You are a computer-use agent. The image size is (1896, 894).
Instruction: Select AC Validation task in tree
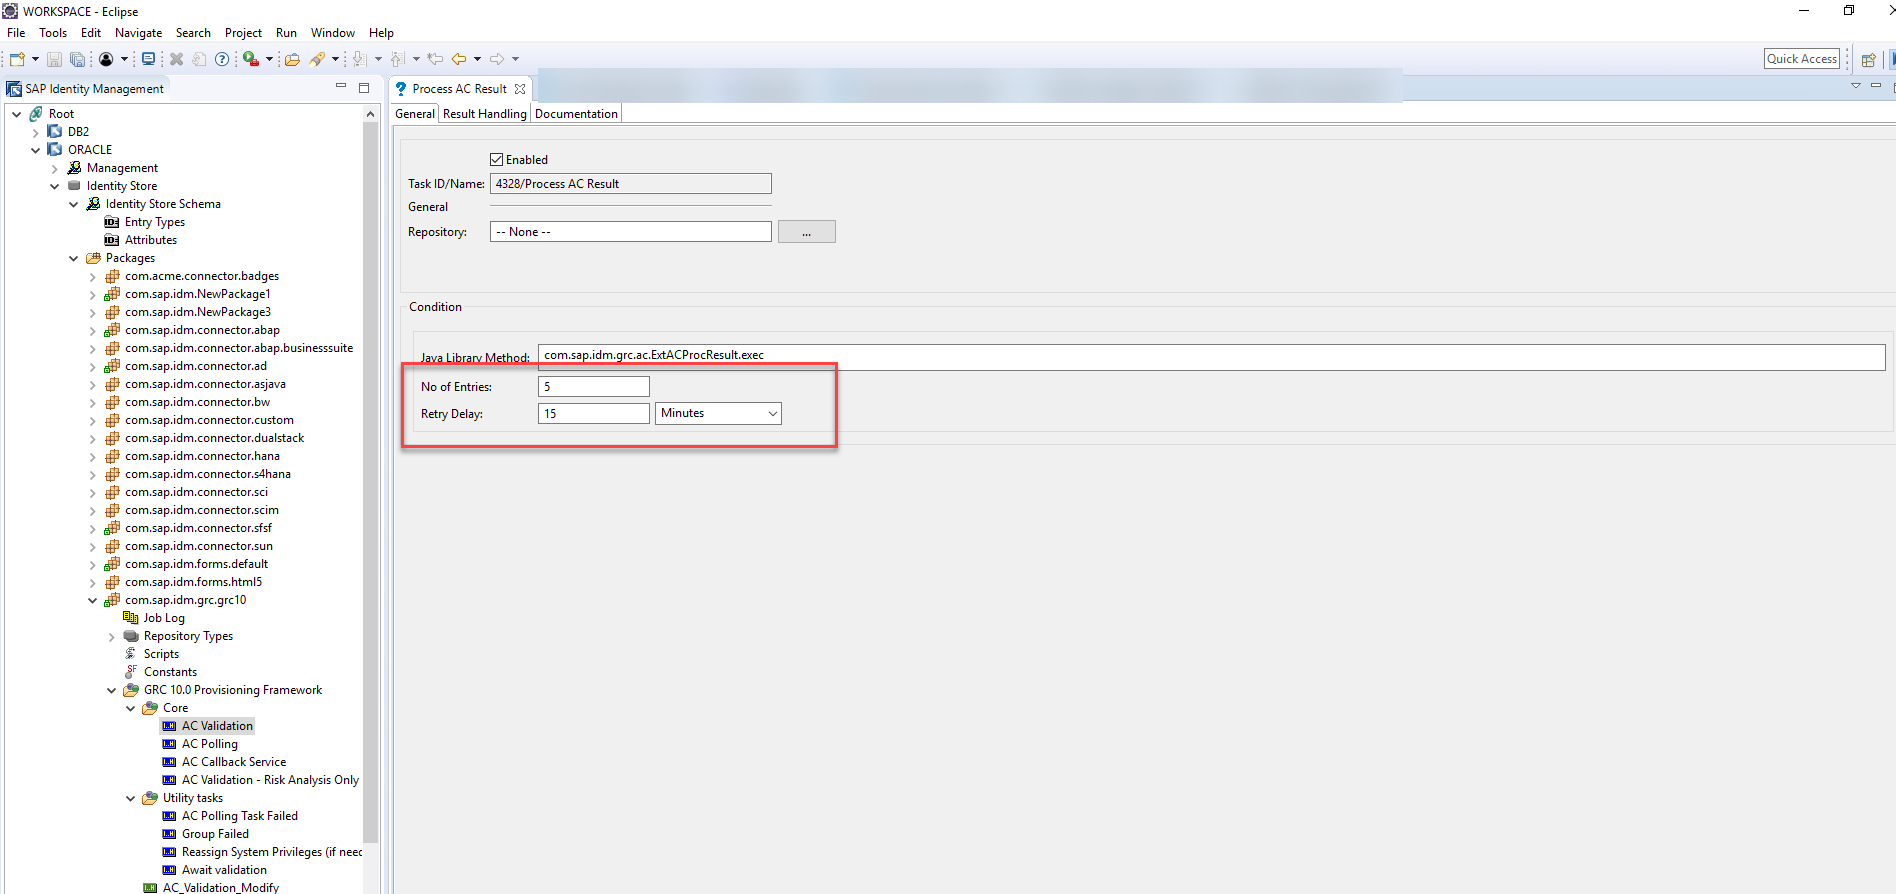click(217, 726)
